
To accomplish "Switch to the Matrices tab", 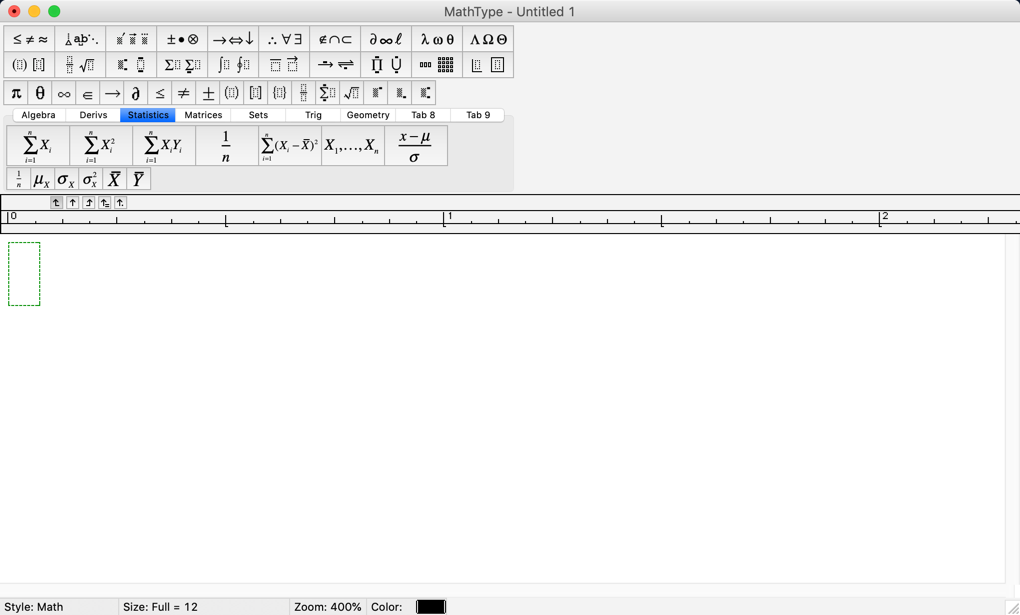I will coord(203,114).
